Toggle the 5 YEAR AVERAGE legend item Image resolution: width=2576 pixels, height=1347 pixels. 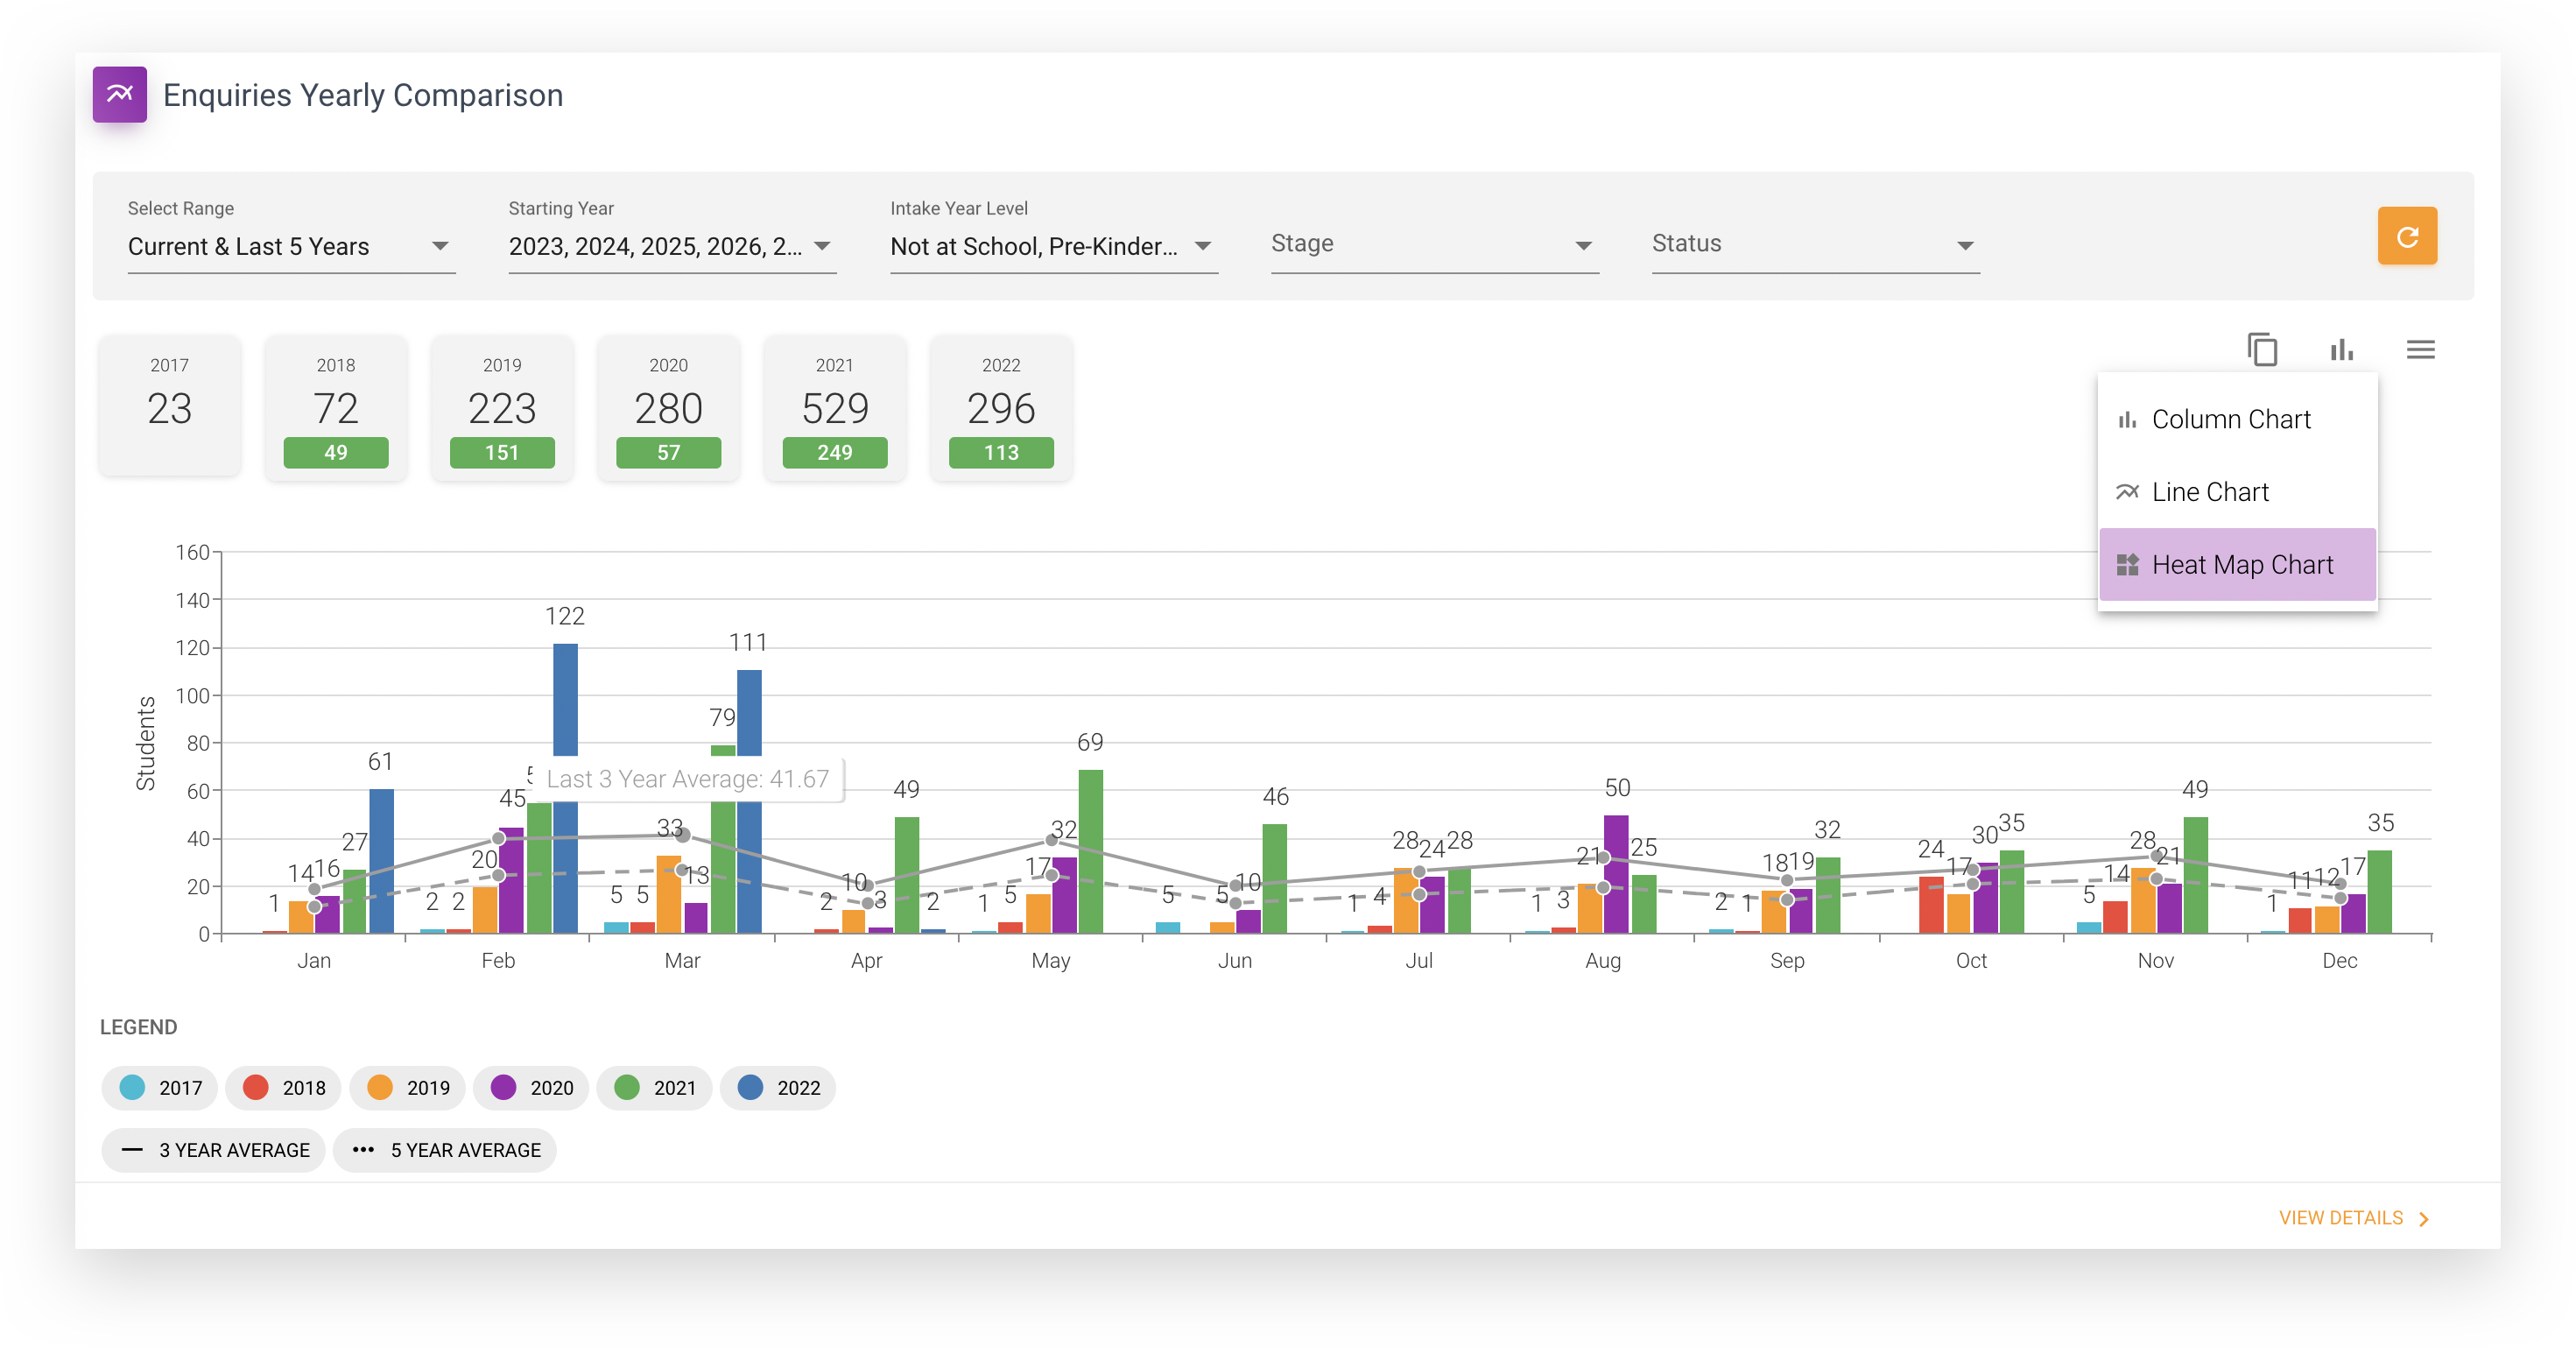[444, 1150]
